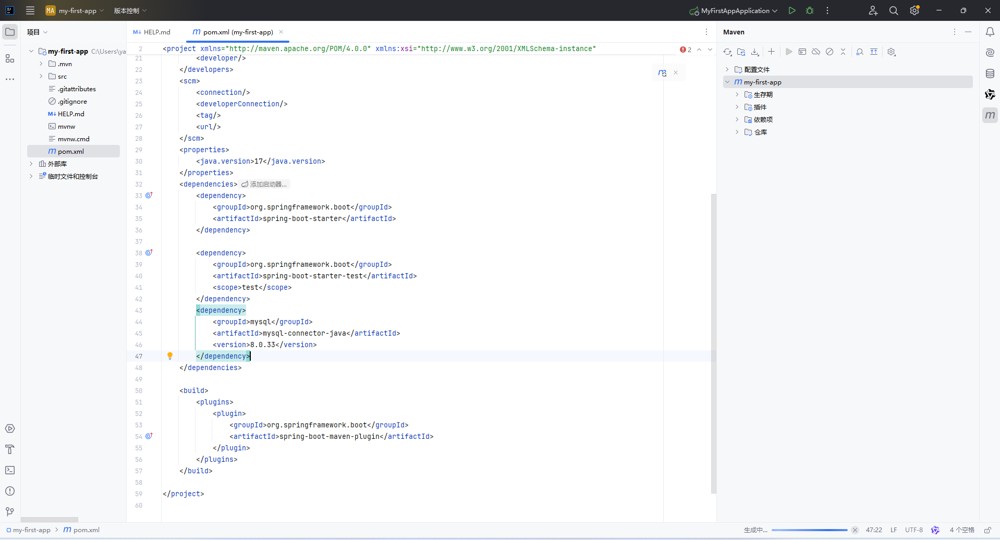The height and width of the screenshot is (540, 1000).
Task: Open the Database tool window icon
Action: tap(990, 73)
